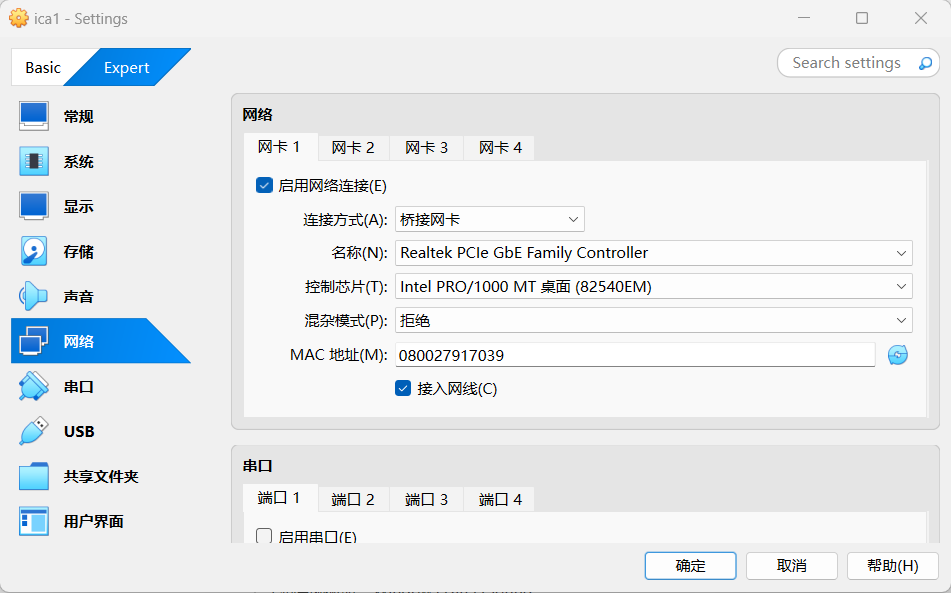Open the 连接方式 桥接网卡 dropdown

coord(489,219)
